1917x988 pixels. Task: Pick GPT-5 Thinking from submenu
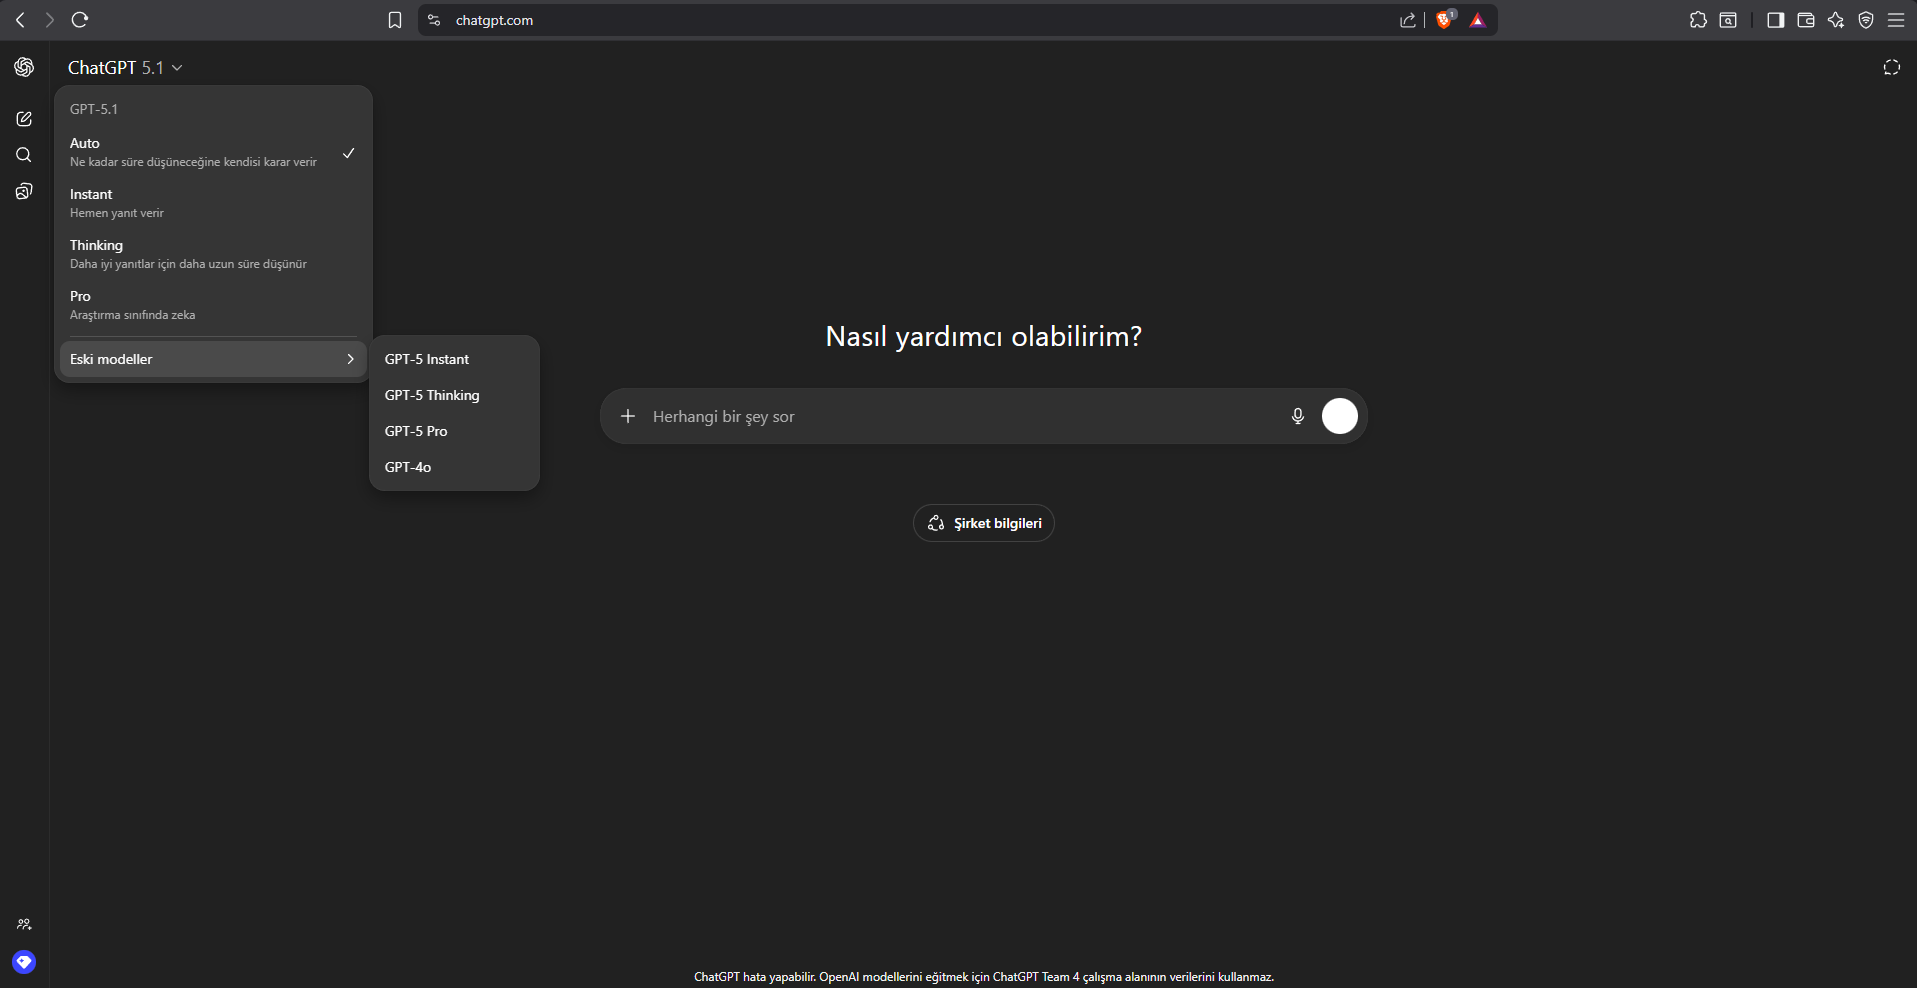point(432,395)
